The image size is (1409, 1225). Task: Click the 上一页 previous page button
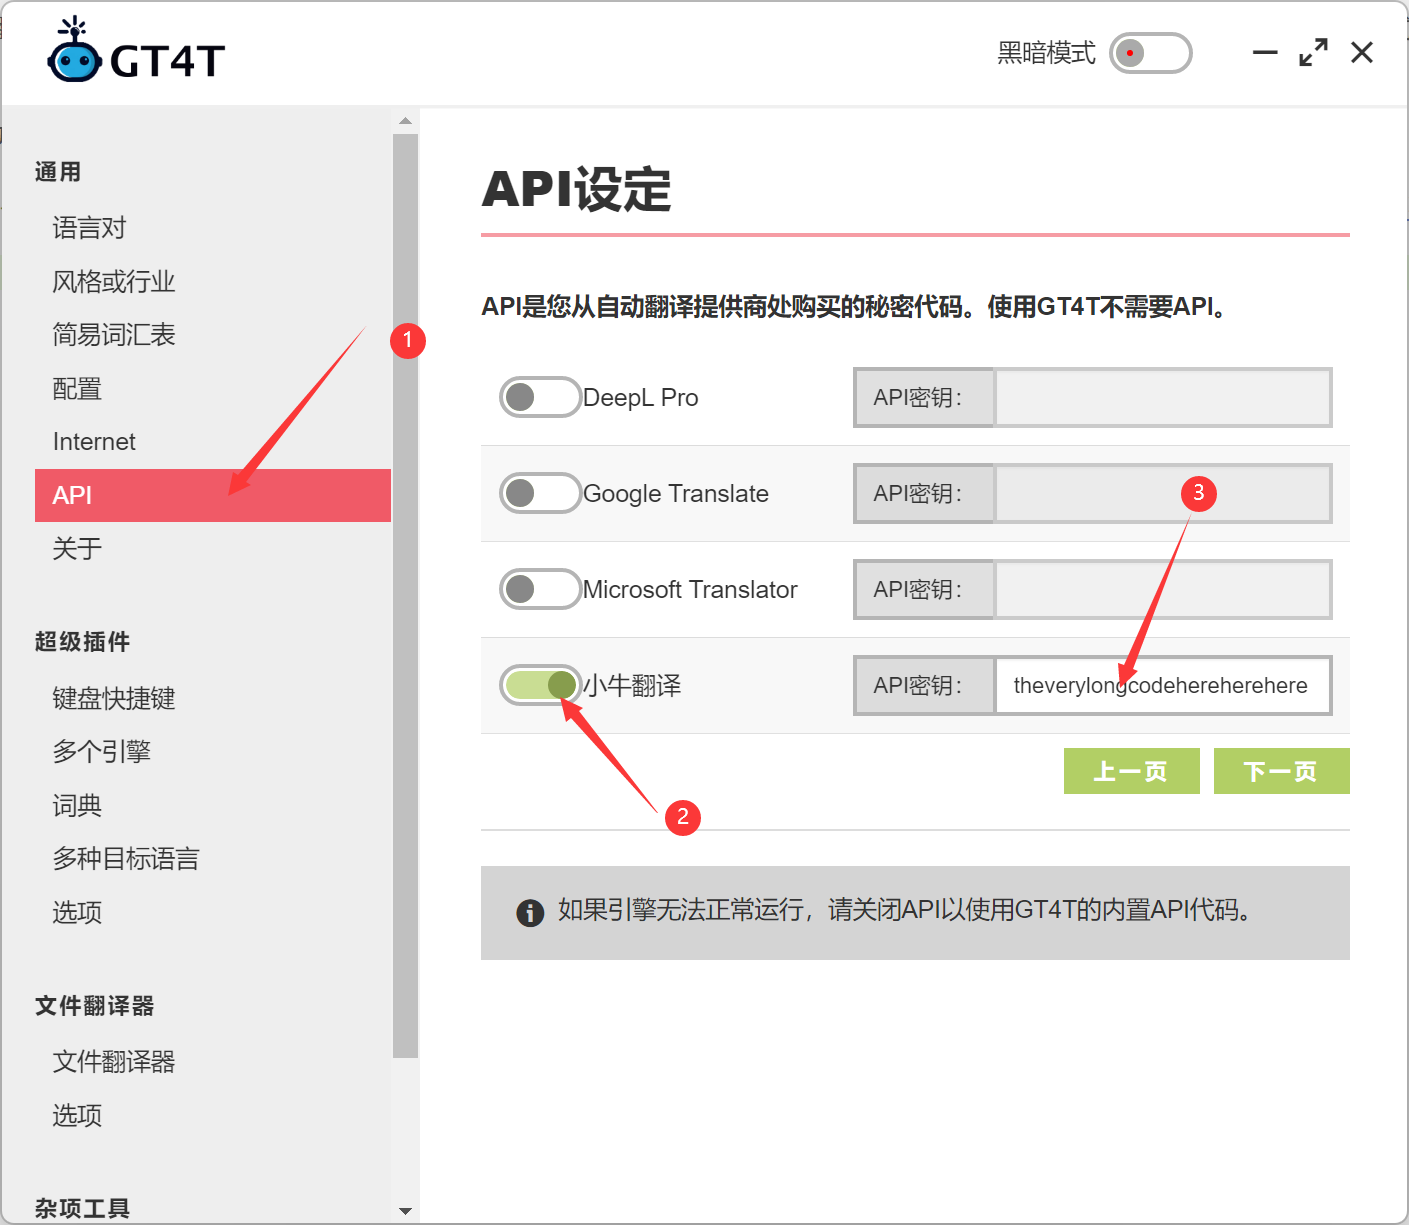[1131, 771]
